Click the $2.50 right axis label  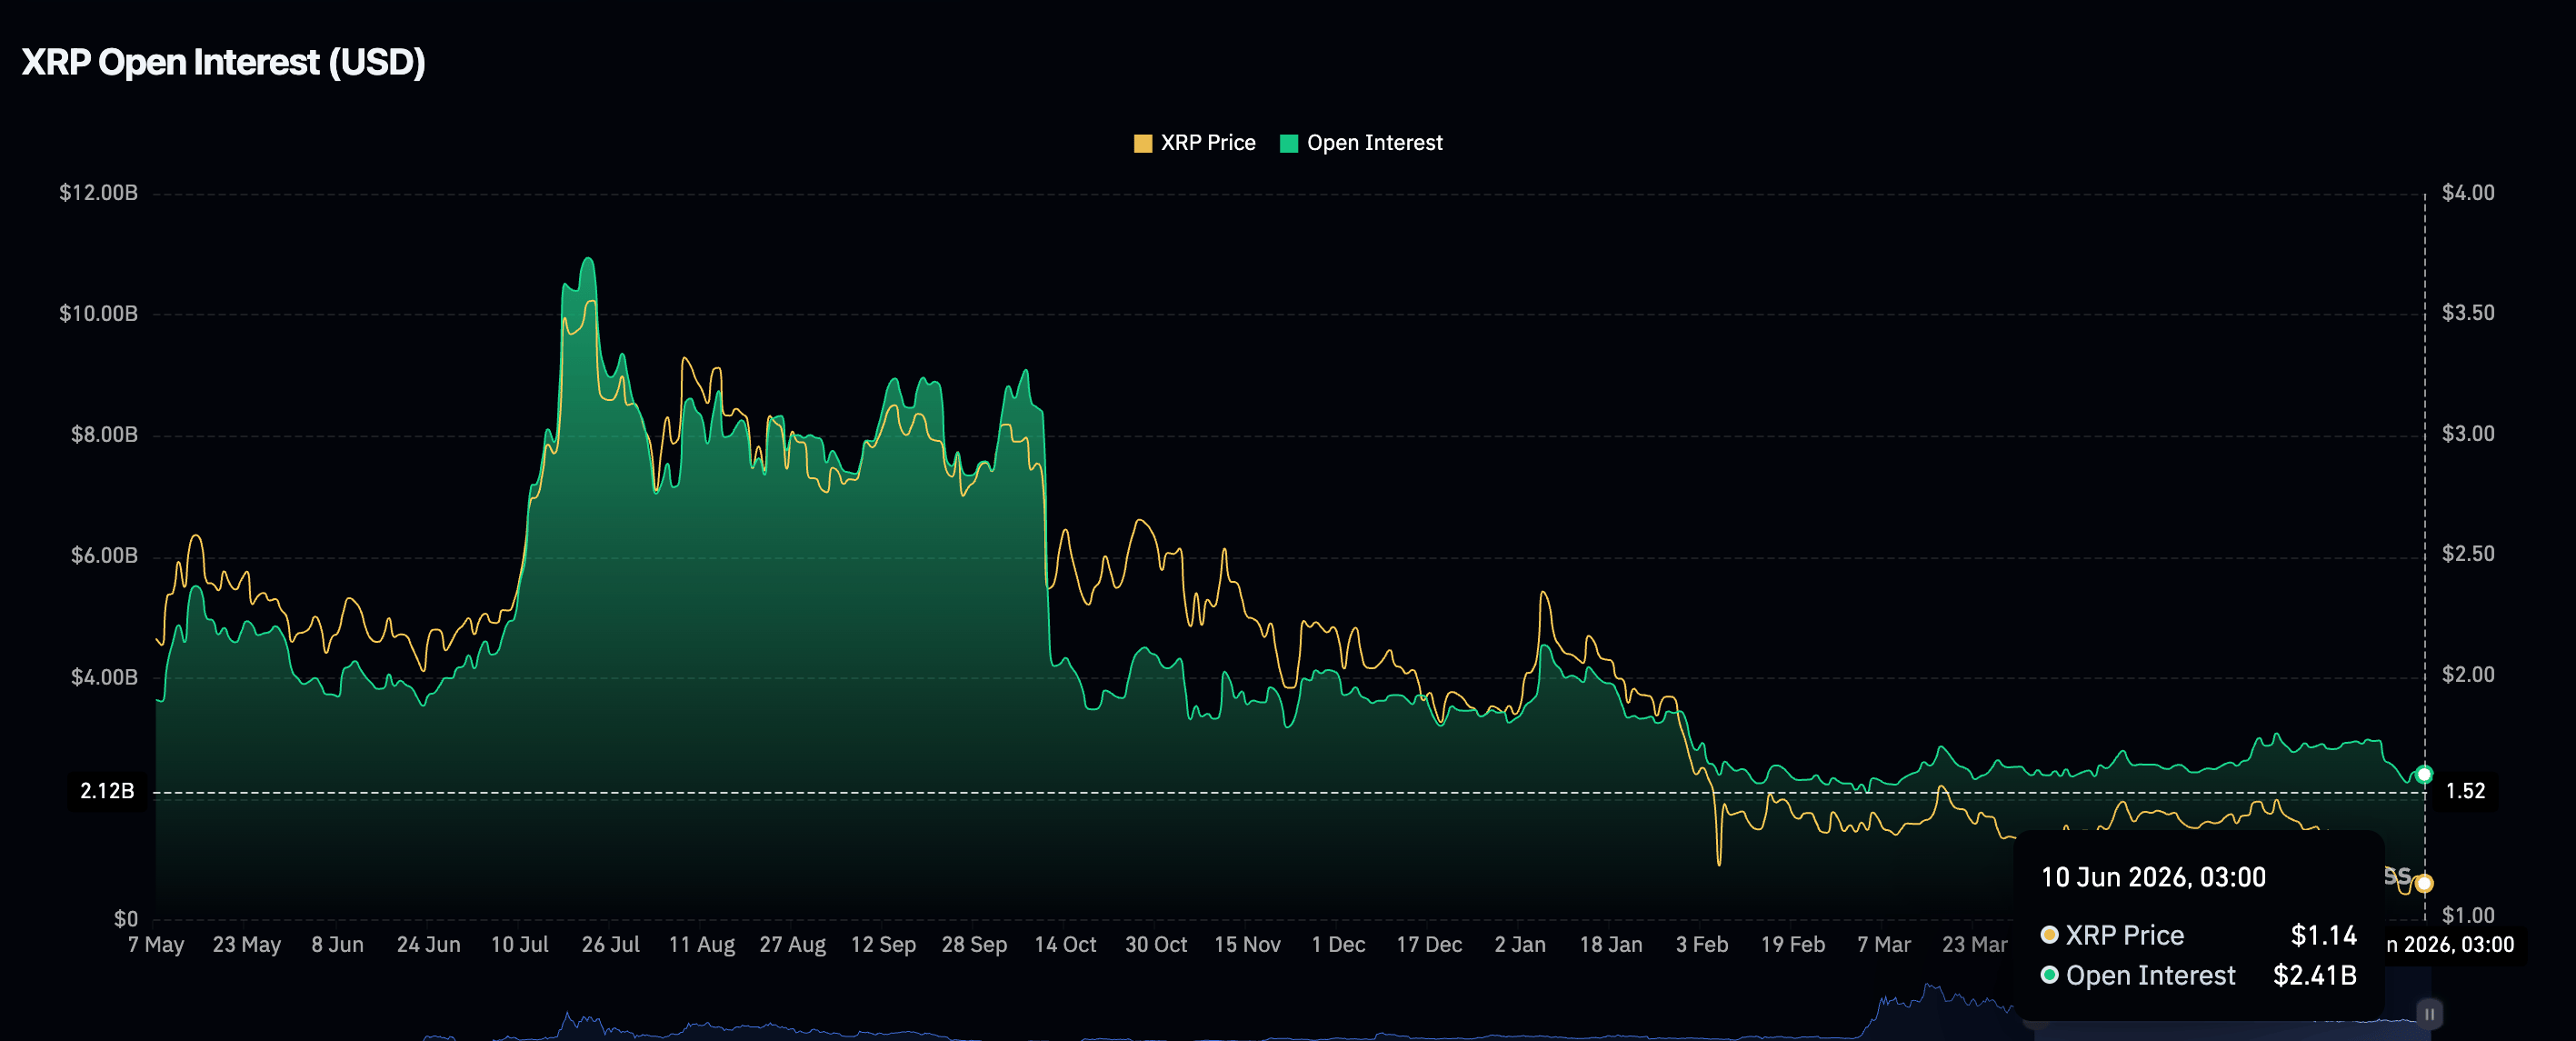tap(2468, 553)
